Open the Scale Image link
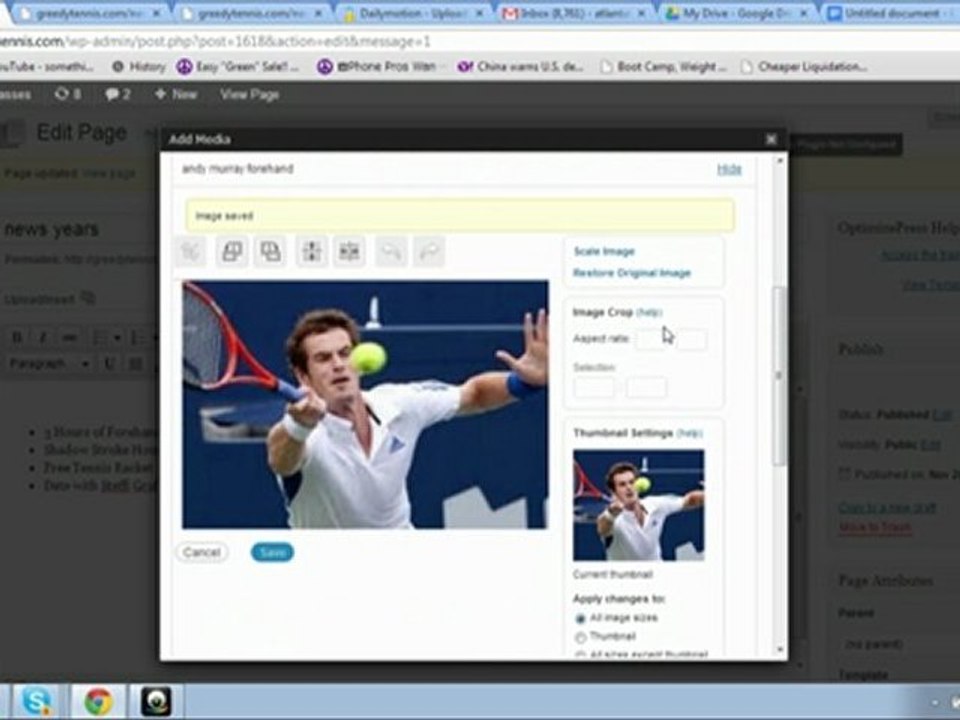The height and width of the screenshot is (720, 960). pos(604,251)
